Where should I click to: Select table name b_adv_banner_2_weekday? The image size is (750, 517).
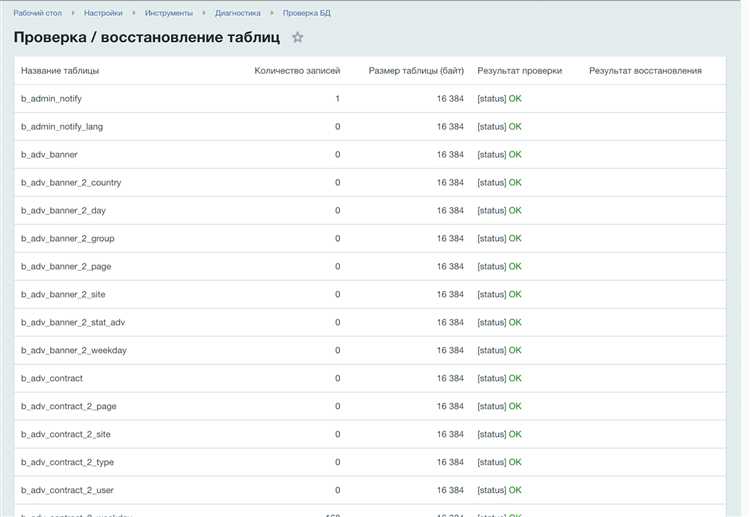click(74, 351)
